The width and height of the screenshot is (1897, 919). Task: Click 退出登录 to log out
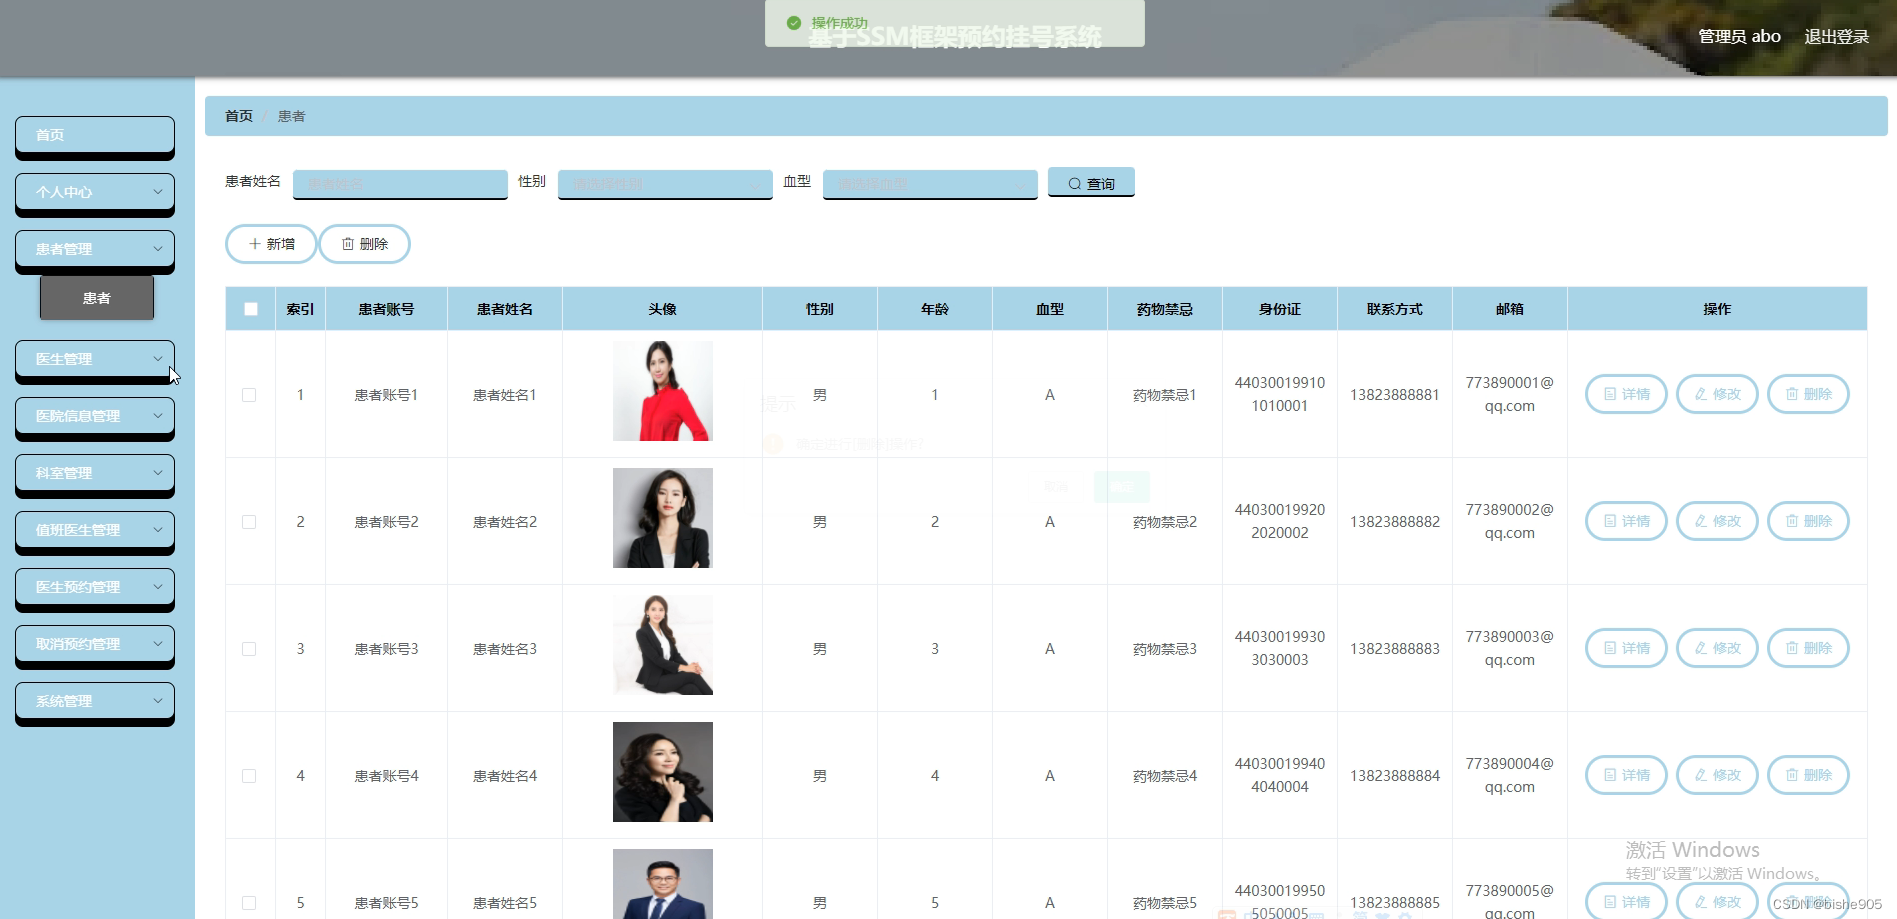(x=1836, y=35)
